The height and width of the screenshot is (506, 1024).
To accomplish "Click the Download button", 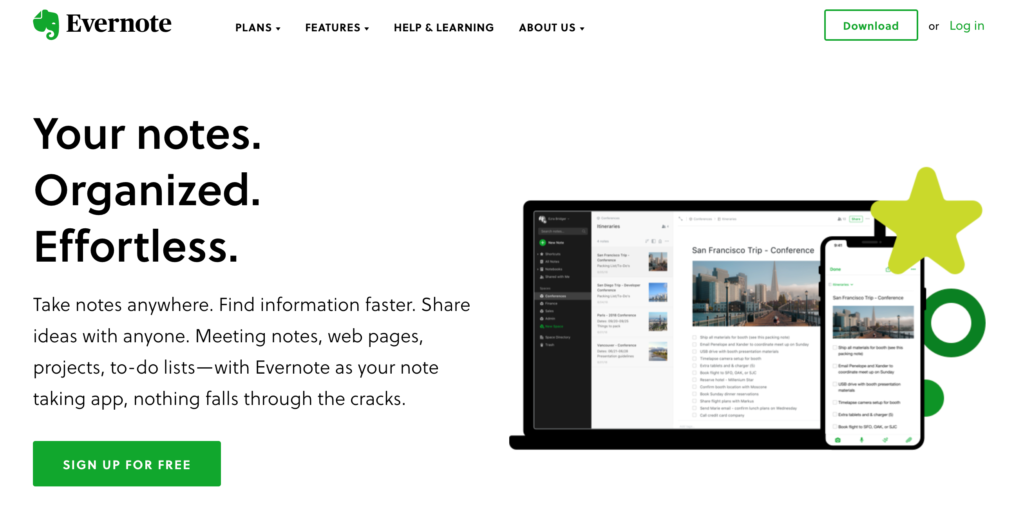I will (x=871, y=25).
